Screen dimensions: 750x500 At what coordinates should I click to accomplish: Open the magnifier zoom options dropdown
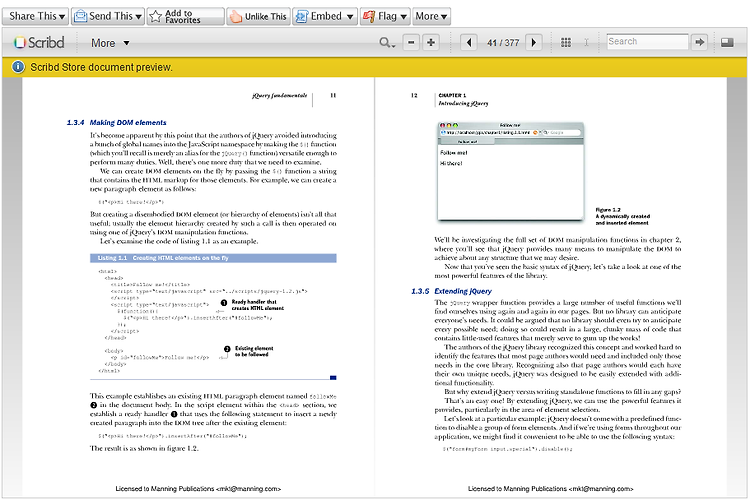tap(387, 43)
